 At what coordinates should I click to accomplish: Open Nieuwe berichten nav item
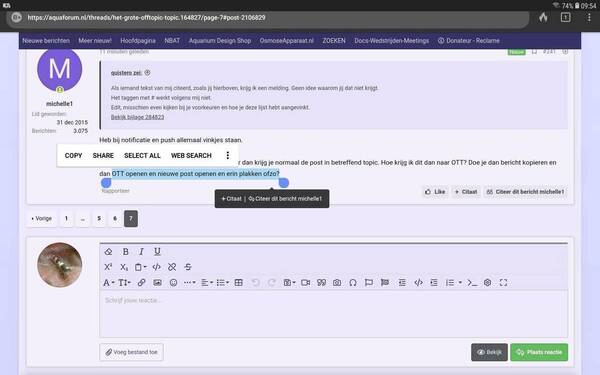pos(46,41)
